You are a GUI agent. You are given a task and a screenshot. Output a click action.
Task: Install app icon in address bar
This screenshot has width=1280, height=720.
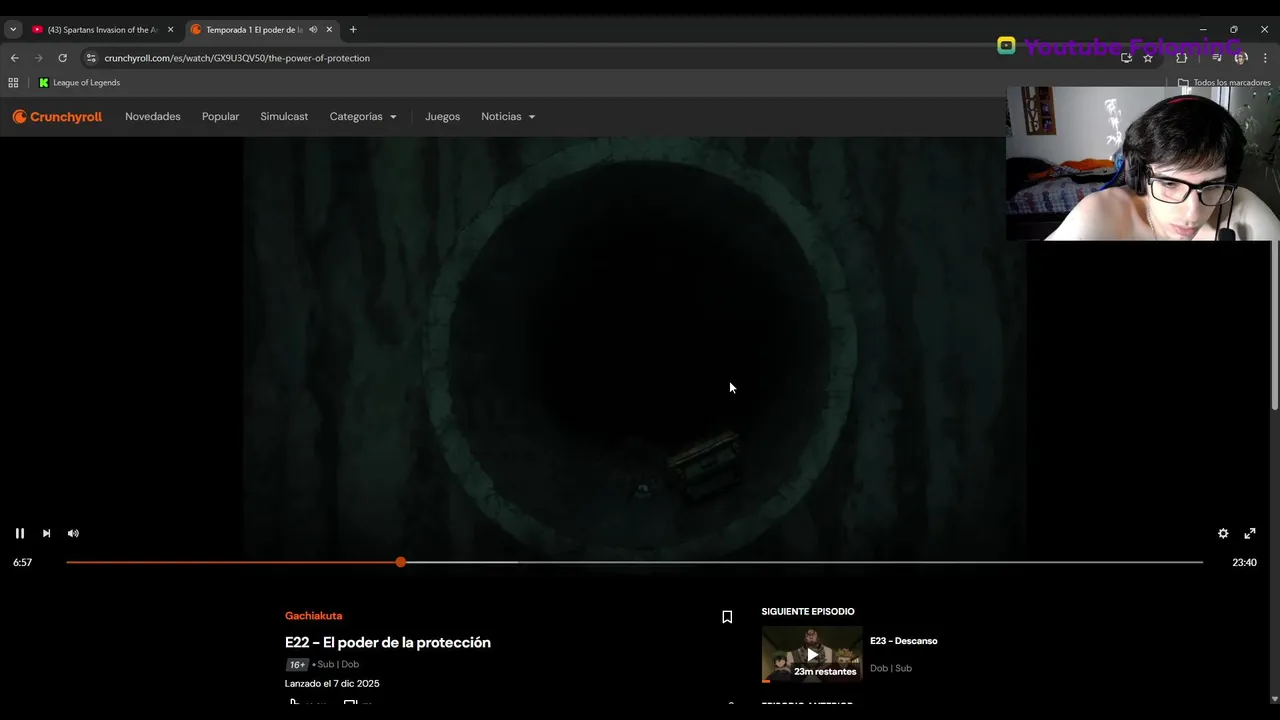pos(1126,58)
